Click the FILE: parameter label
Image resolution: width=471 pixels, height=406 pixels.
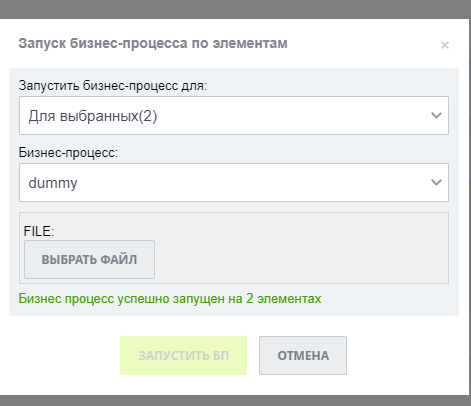(39, 231)
